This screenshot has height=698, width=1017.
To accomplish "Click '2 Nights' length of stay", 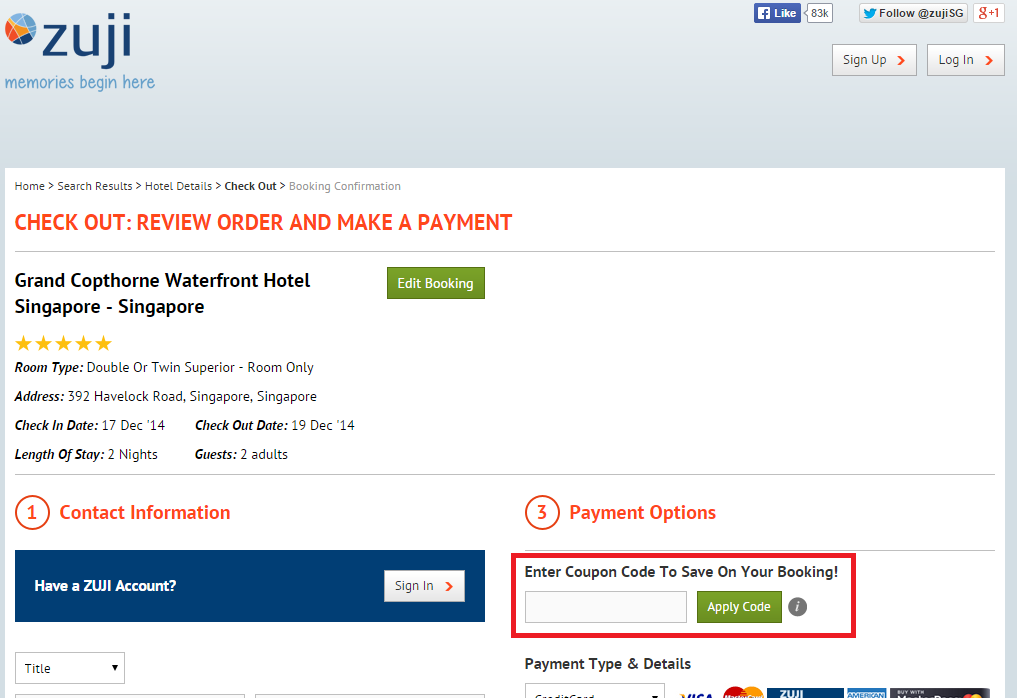I will (133, 455).
